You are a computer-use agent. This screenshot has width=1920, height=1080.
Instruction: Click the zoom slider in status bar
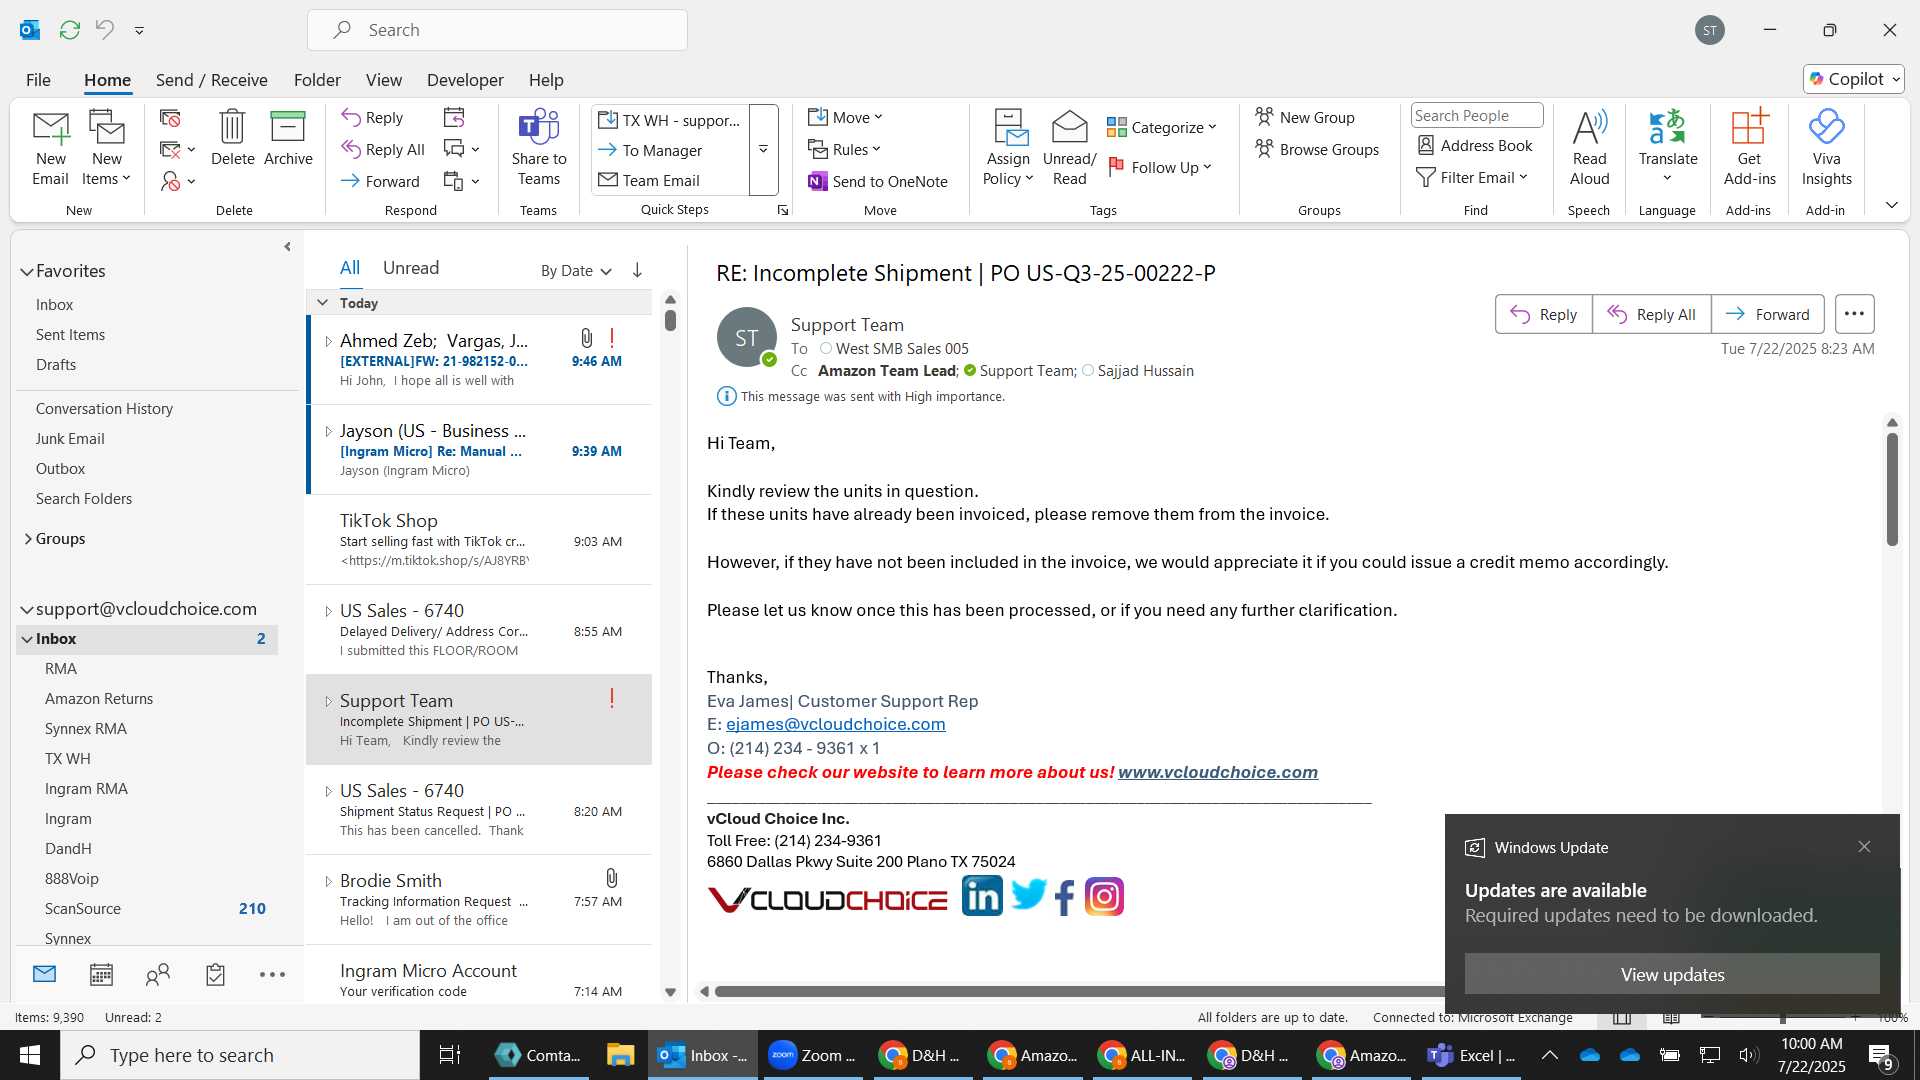(1782, 1018)
